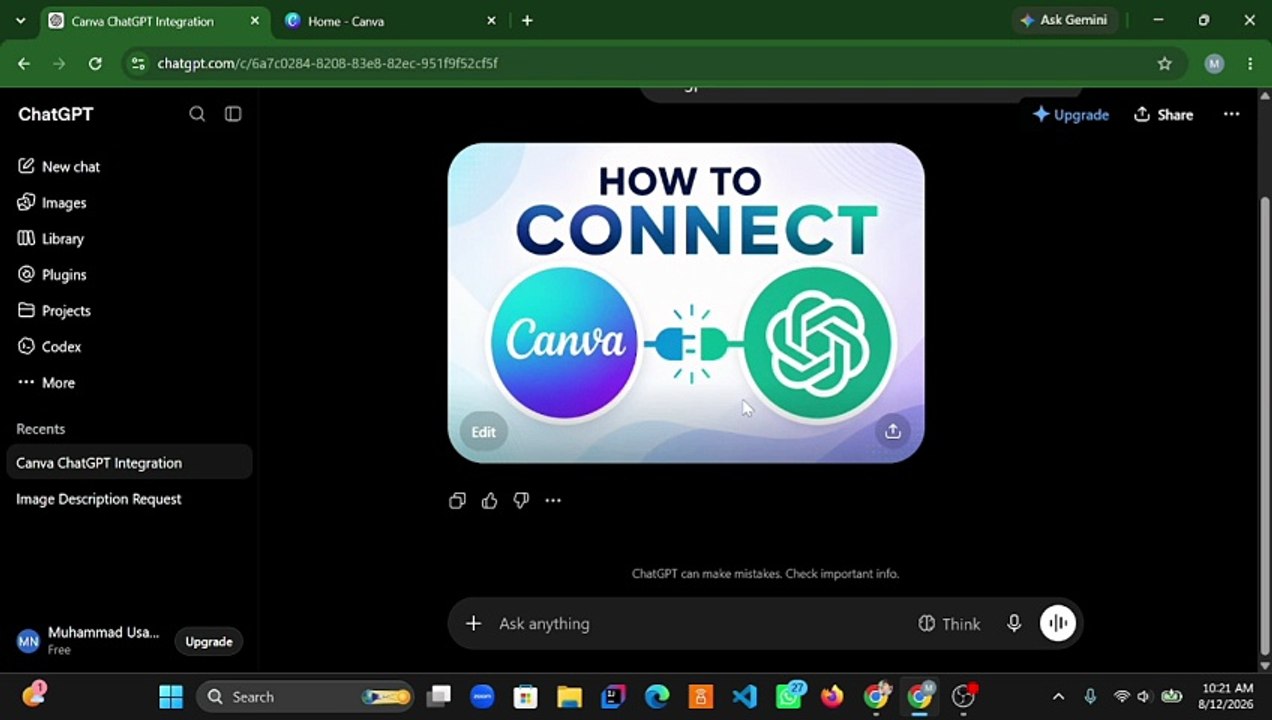Screen dimensions: 1272x720
Task: Reload the page
Action: [x=95, y=63]
